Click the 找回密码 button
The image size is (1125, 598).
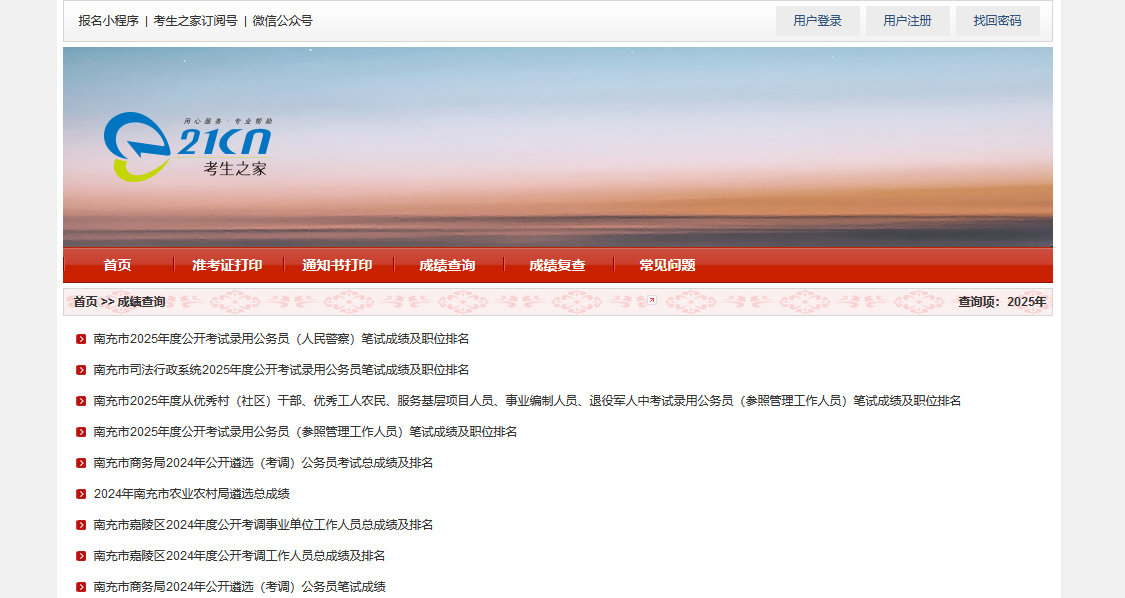pos(997,21)
